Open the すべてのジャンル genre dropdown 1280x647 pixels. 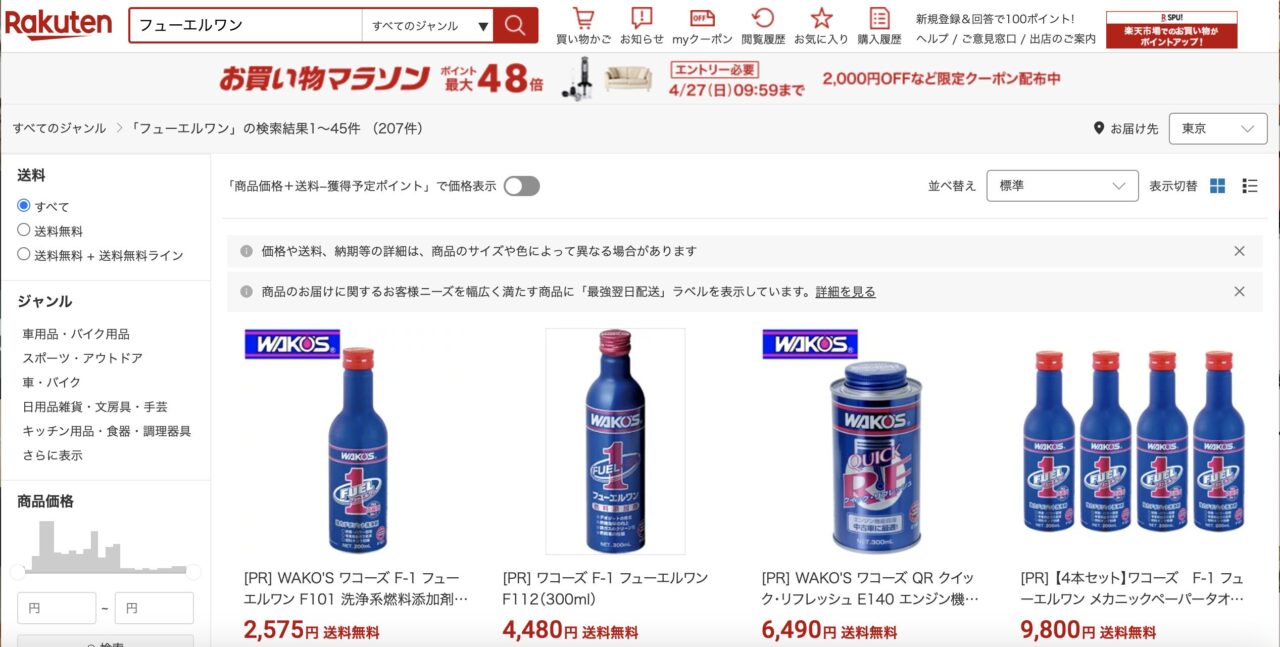coord(428,26)
